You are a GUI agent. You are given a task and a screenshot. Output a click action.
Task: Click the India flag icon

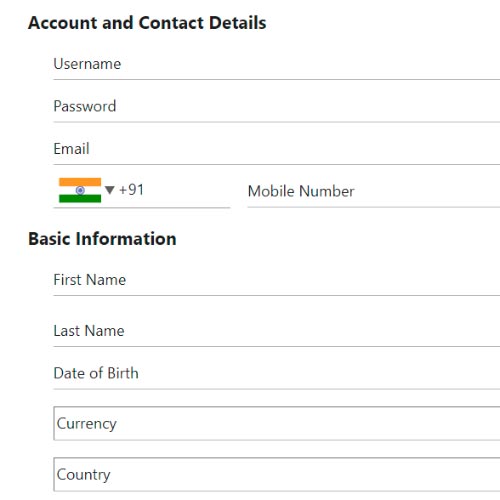tap(80, 190)
